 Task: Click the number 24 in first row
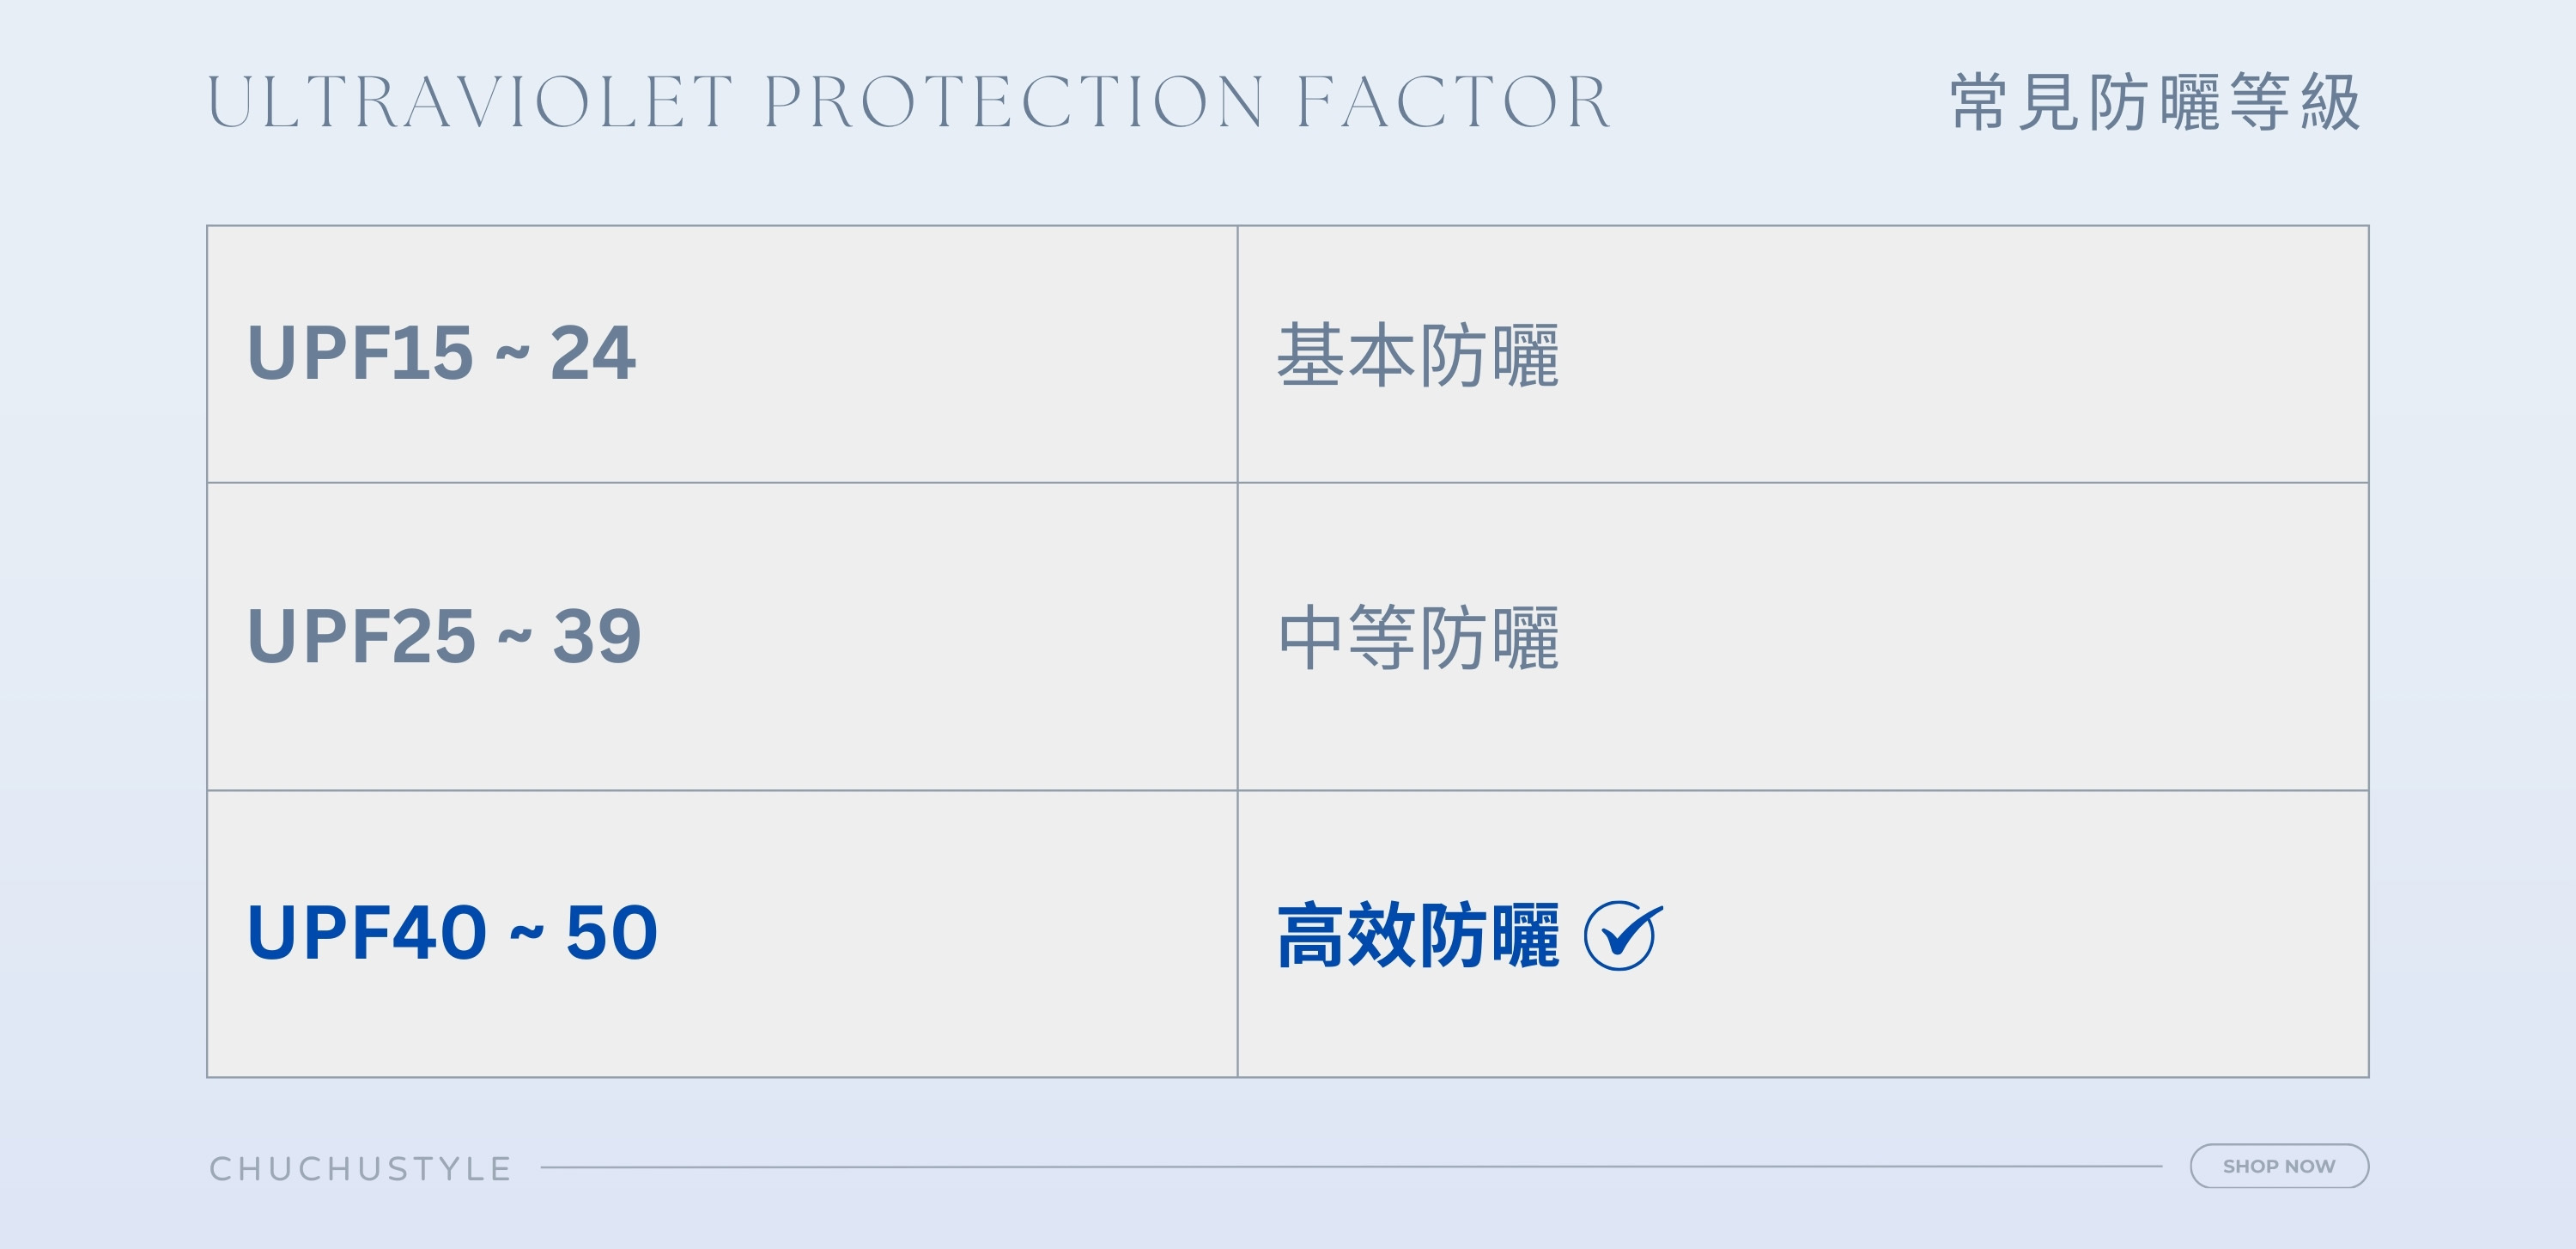click(592, 353)
